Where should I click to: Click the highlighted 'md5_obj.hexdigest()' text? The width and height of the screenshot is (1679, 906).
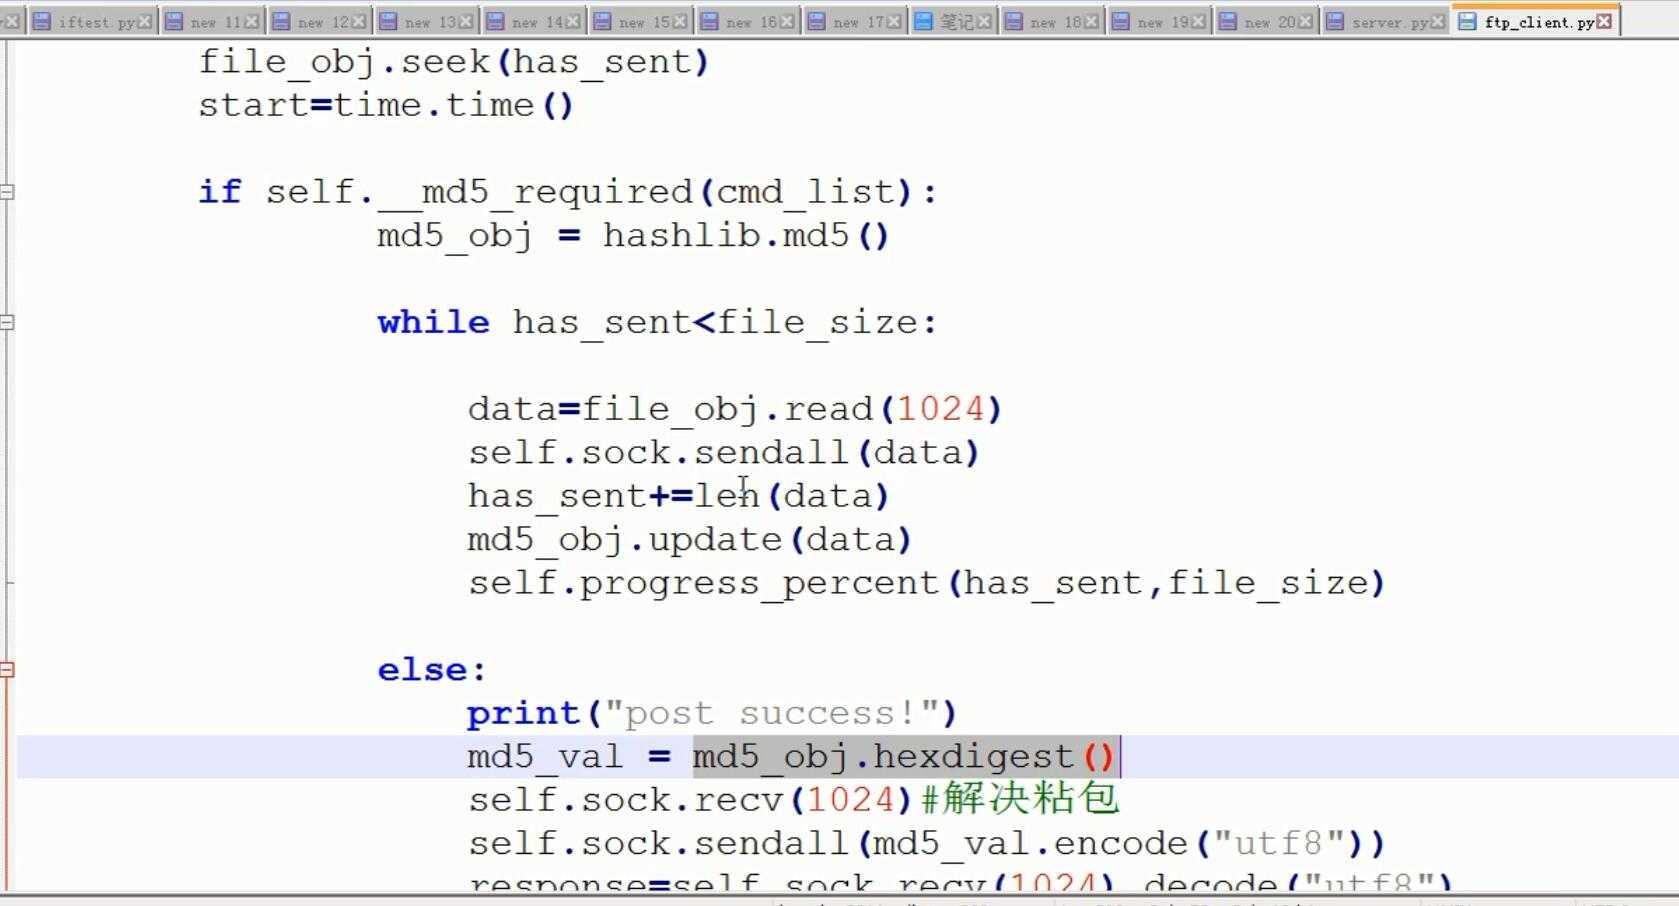tap(904, 757)
